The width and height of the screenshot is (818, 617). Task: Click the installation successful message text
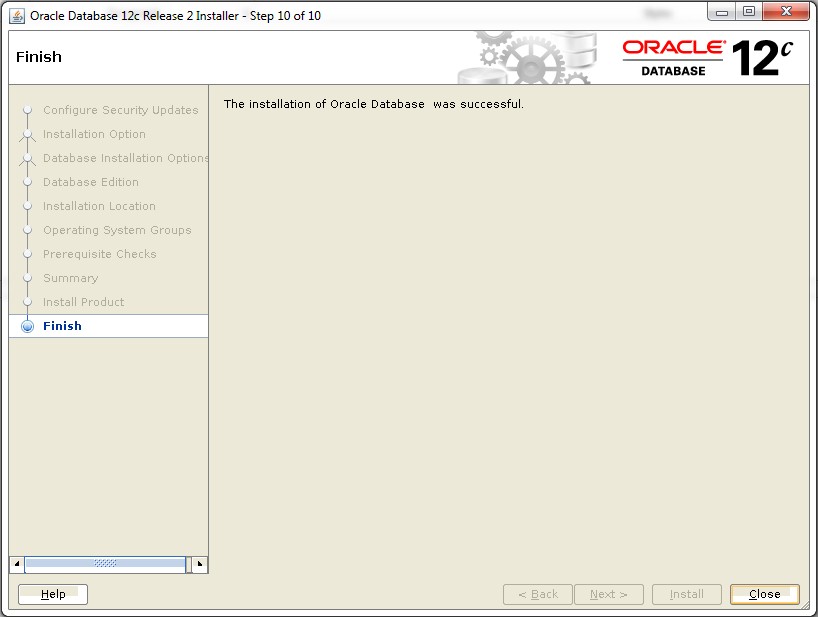pyautogui.click(x=374, y=104)
